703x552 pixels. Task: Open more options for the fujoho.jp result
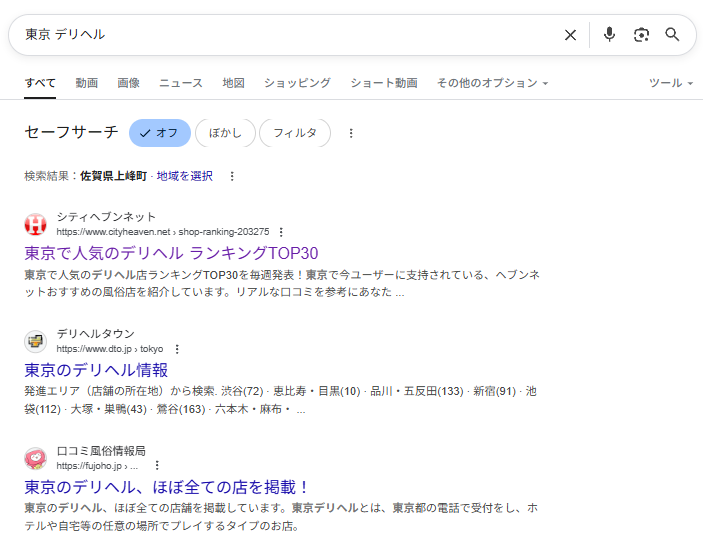(x=156, y=466)
